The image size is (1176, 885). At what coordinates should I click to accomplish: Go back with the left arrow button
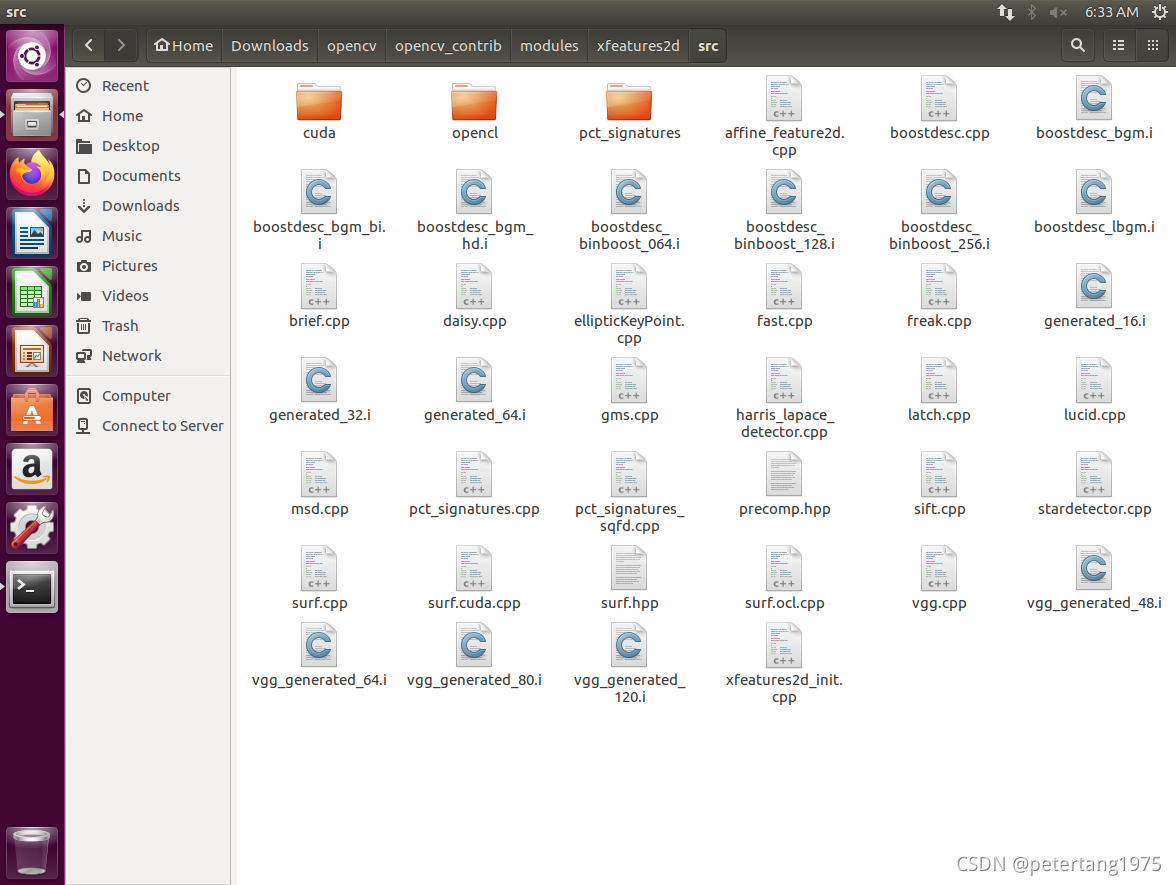coord(89,46)
